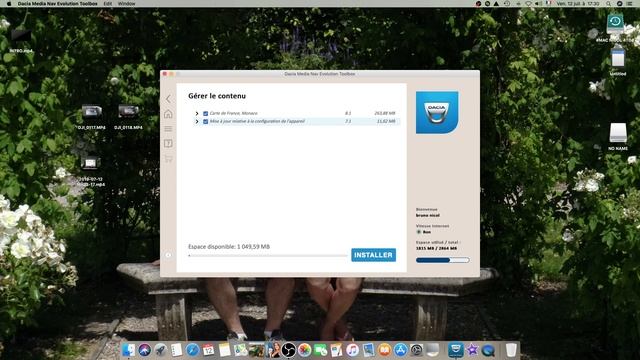Open OBS from the Dock

click(289, 350)
